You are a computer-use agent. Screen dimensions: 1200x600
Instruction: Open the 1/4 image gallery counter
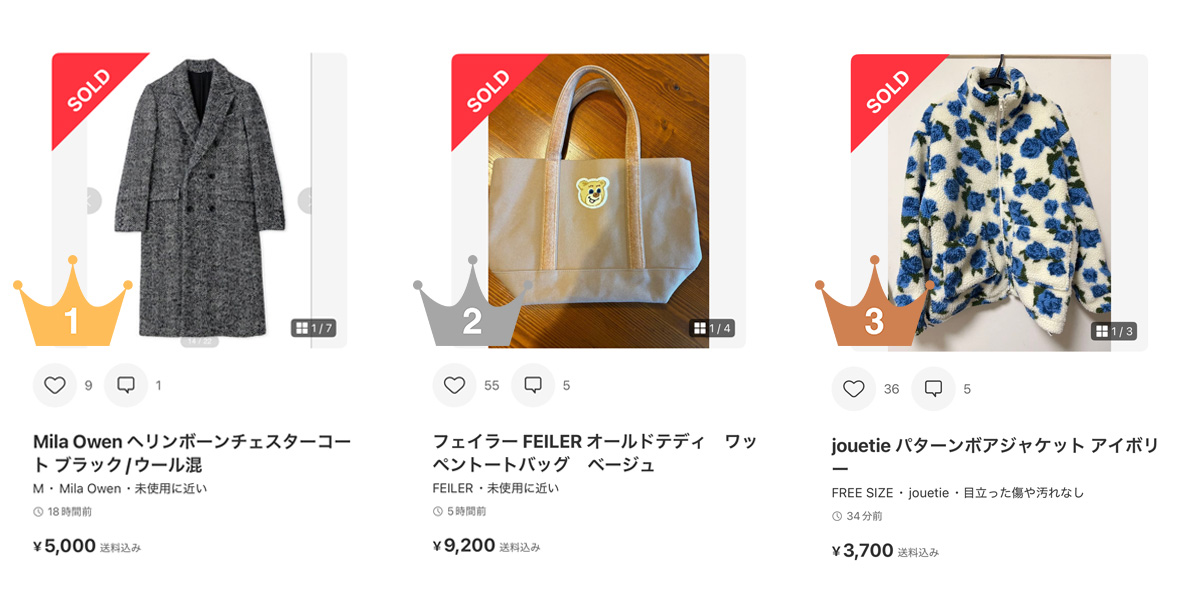[x=713, y=328]
